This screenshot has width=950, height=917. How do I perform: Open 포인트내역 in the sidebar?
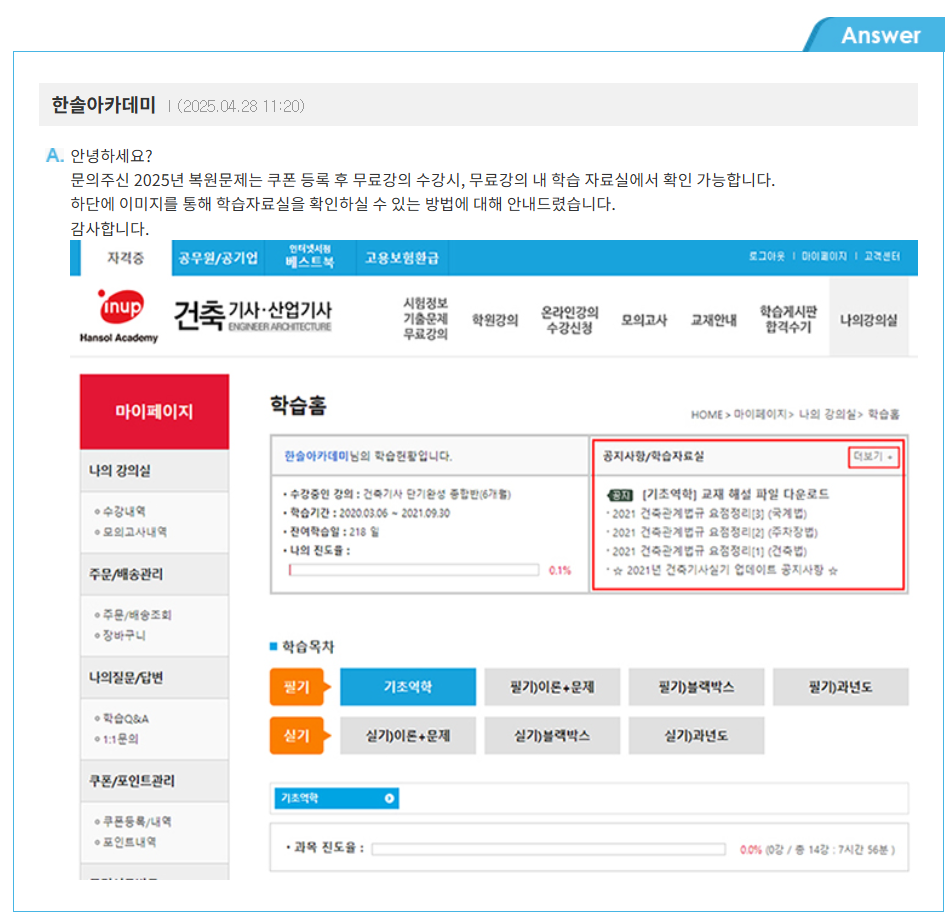click(x=129, y=842)
